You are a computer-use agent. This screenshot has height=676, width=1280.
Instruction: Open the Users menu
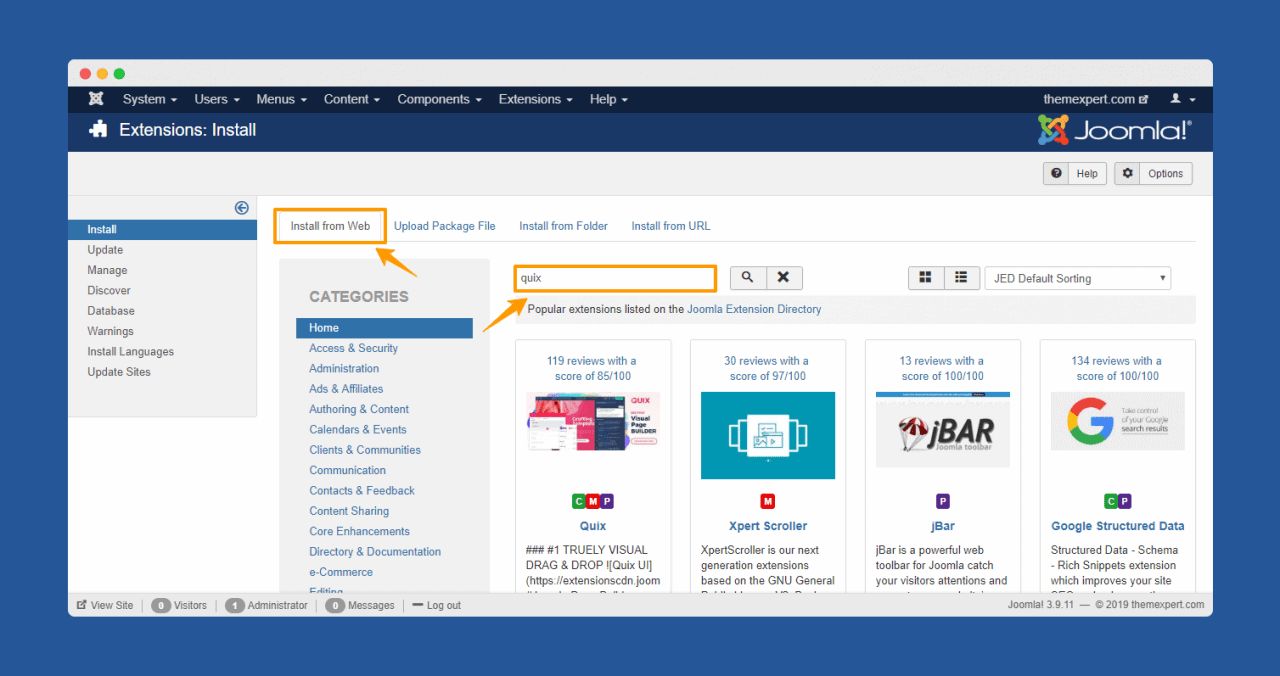217,99
